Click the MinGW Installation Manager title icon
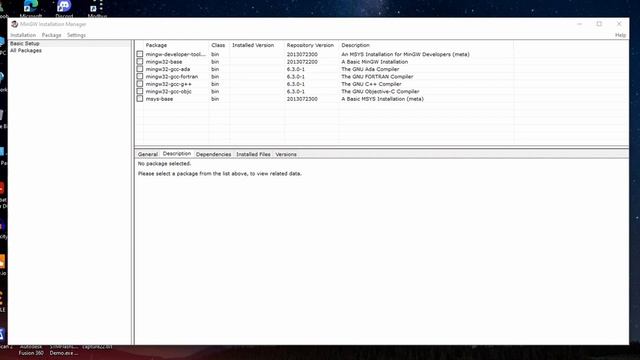The height and width of the screenshot is (360, 640). [15, 24]
